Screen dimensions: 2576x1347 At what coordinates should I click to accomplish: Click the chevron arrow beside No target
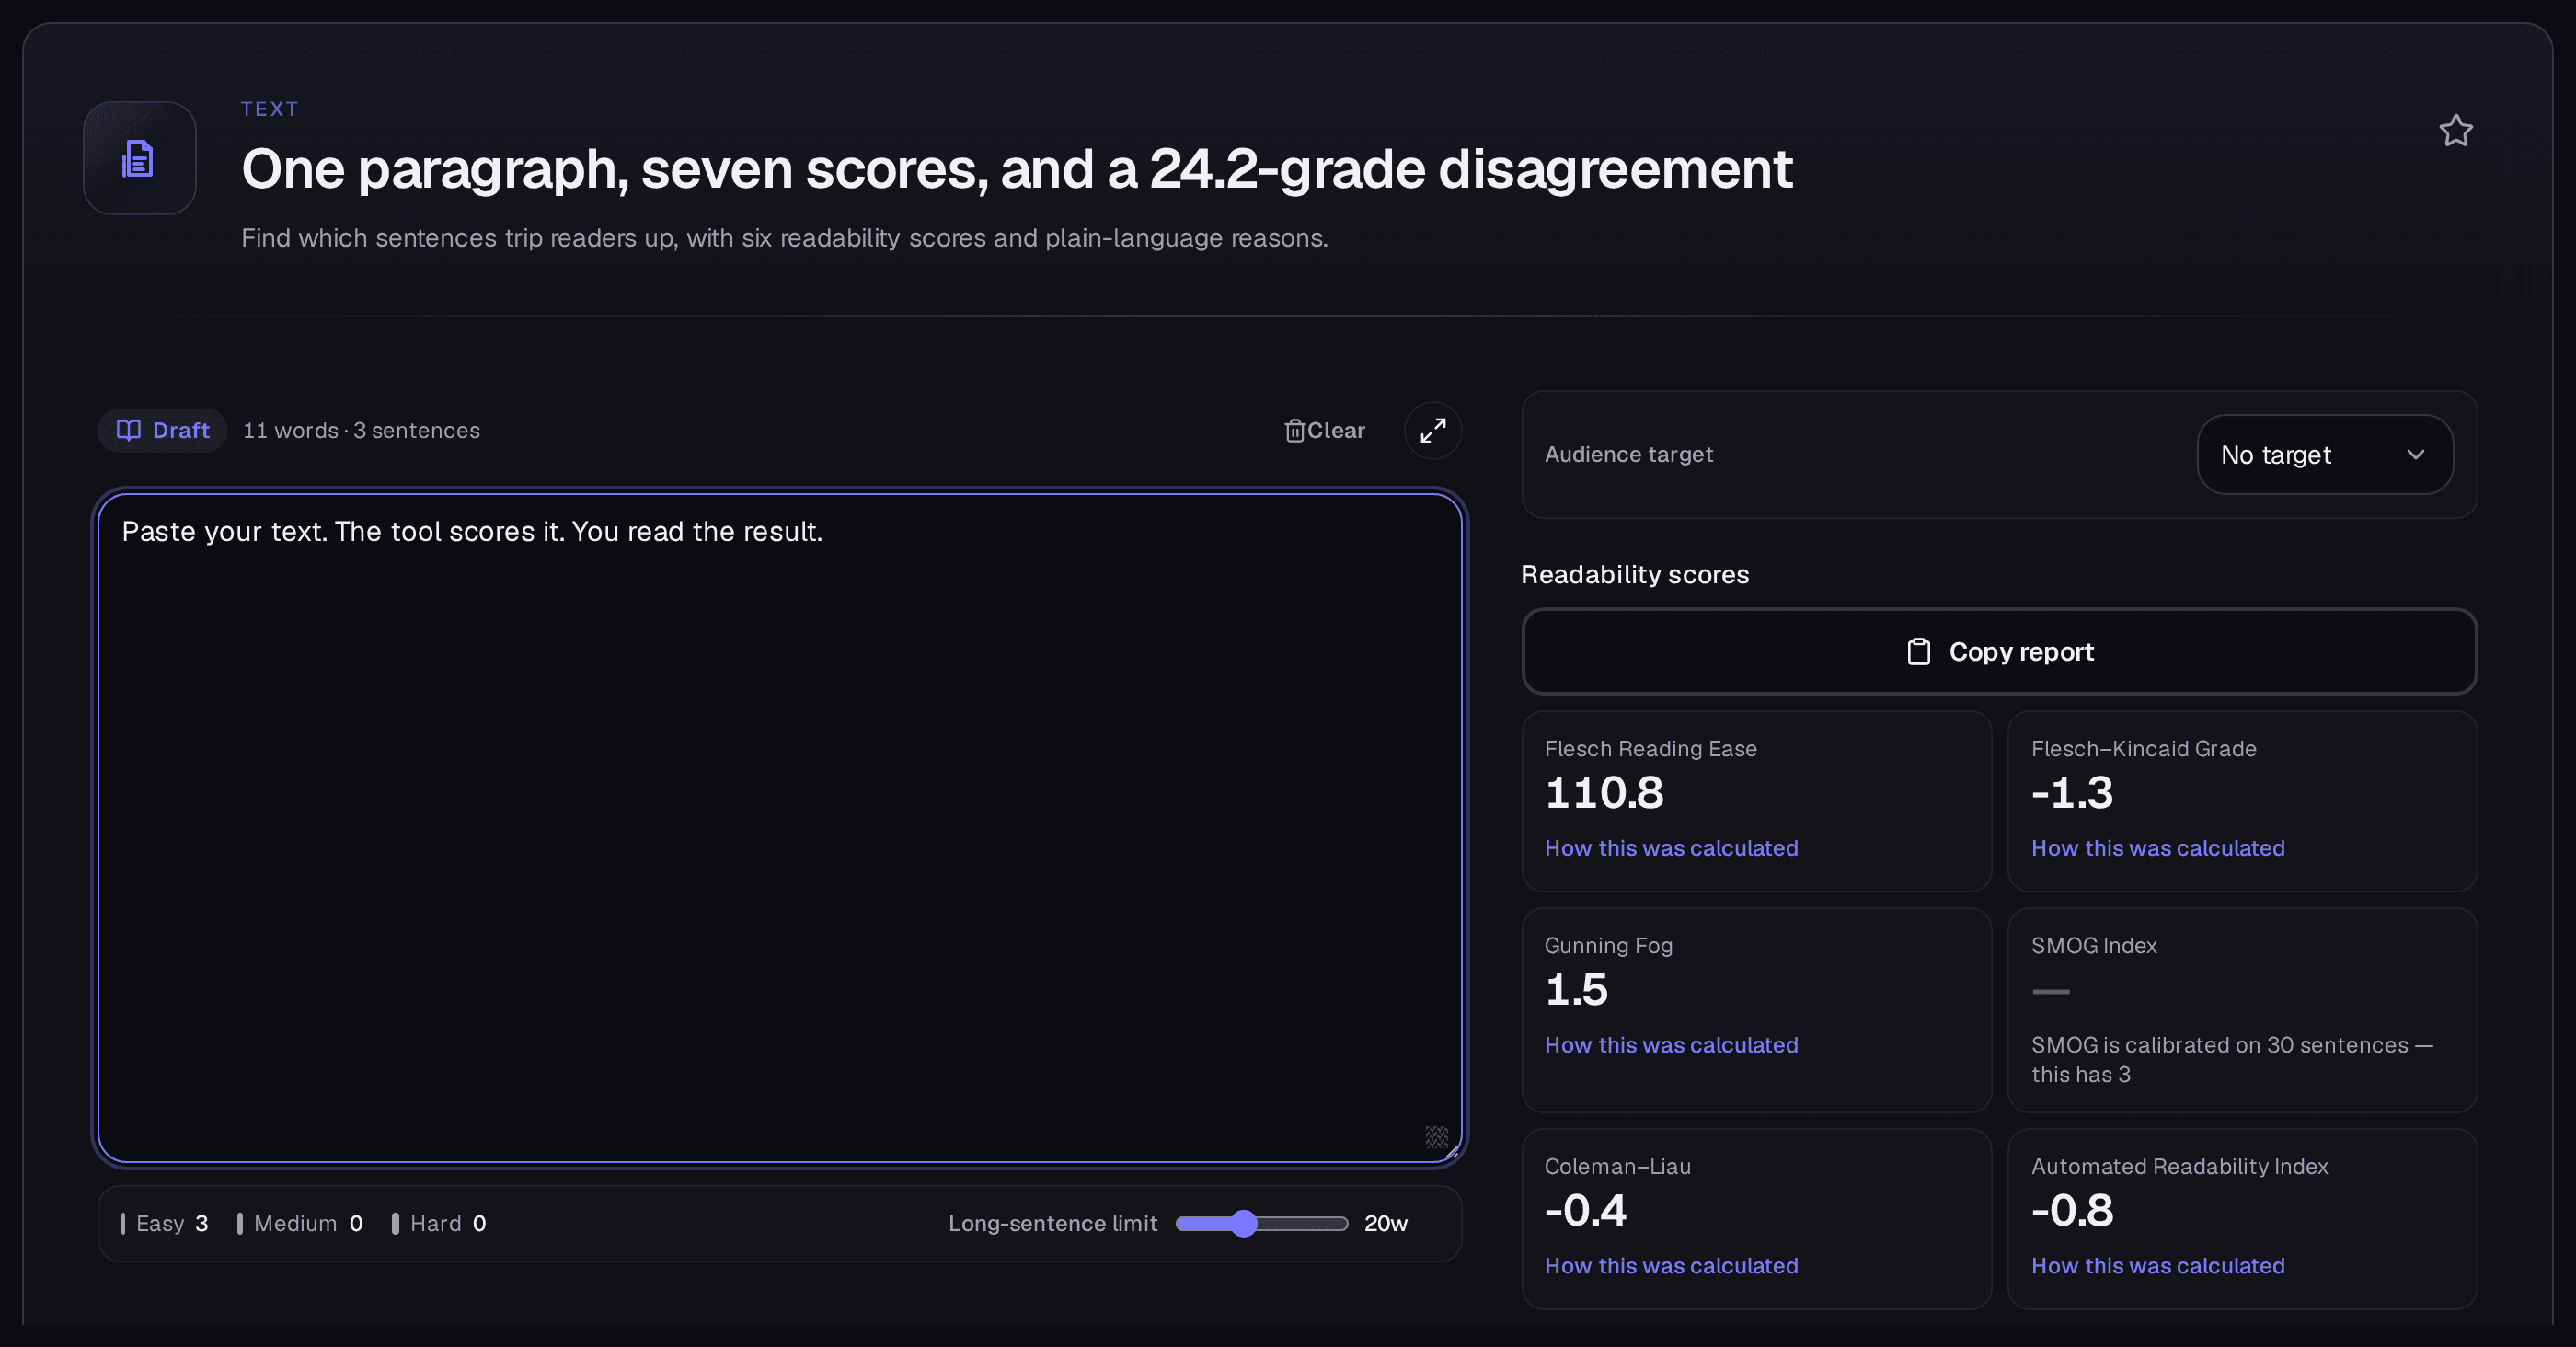click(2415, 455)
